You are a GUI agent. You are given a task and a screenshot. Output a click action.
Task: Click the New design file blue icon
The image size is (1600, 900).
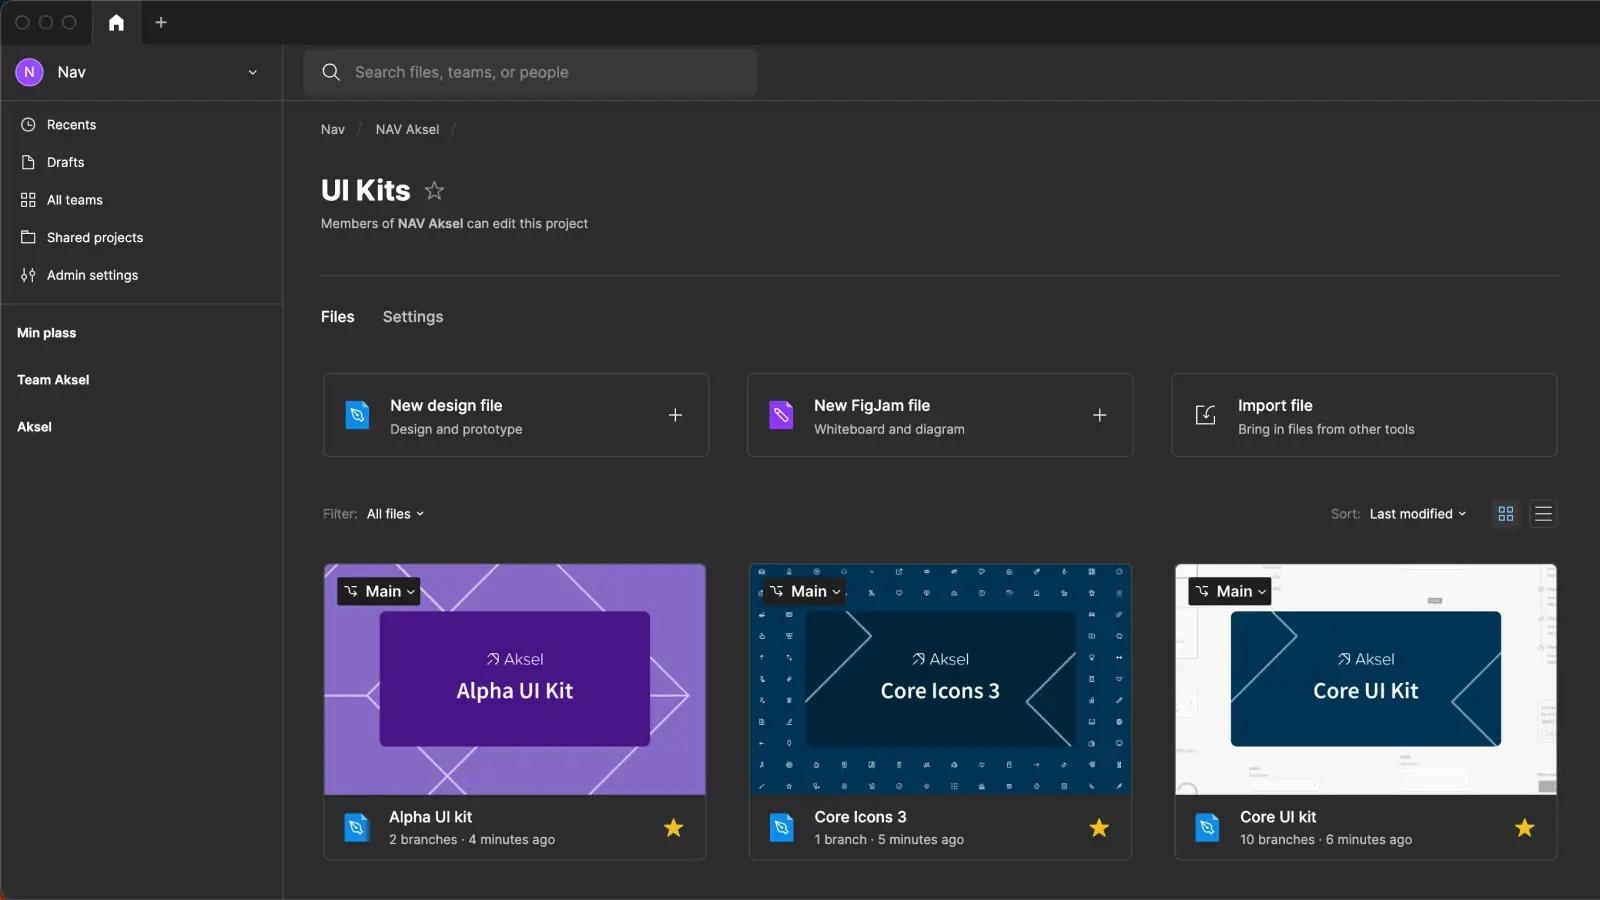click(x=357, y=415)
